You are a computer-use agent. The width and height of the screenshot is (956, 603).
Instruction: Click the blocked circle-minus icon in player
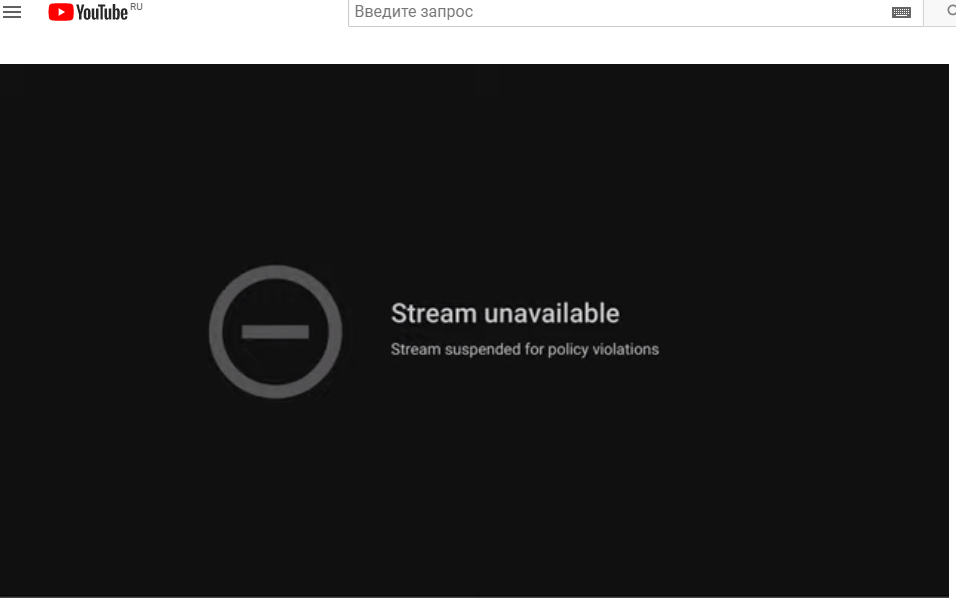coord(276,332)
